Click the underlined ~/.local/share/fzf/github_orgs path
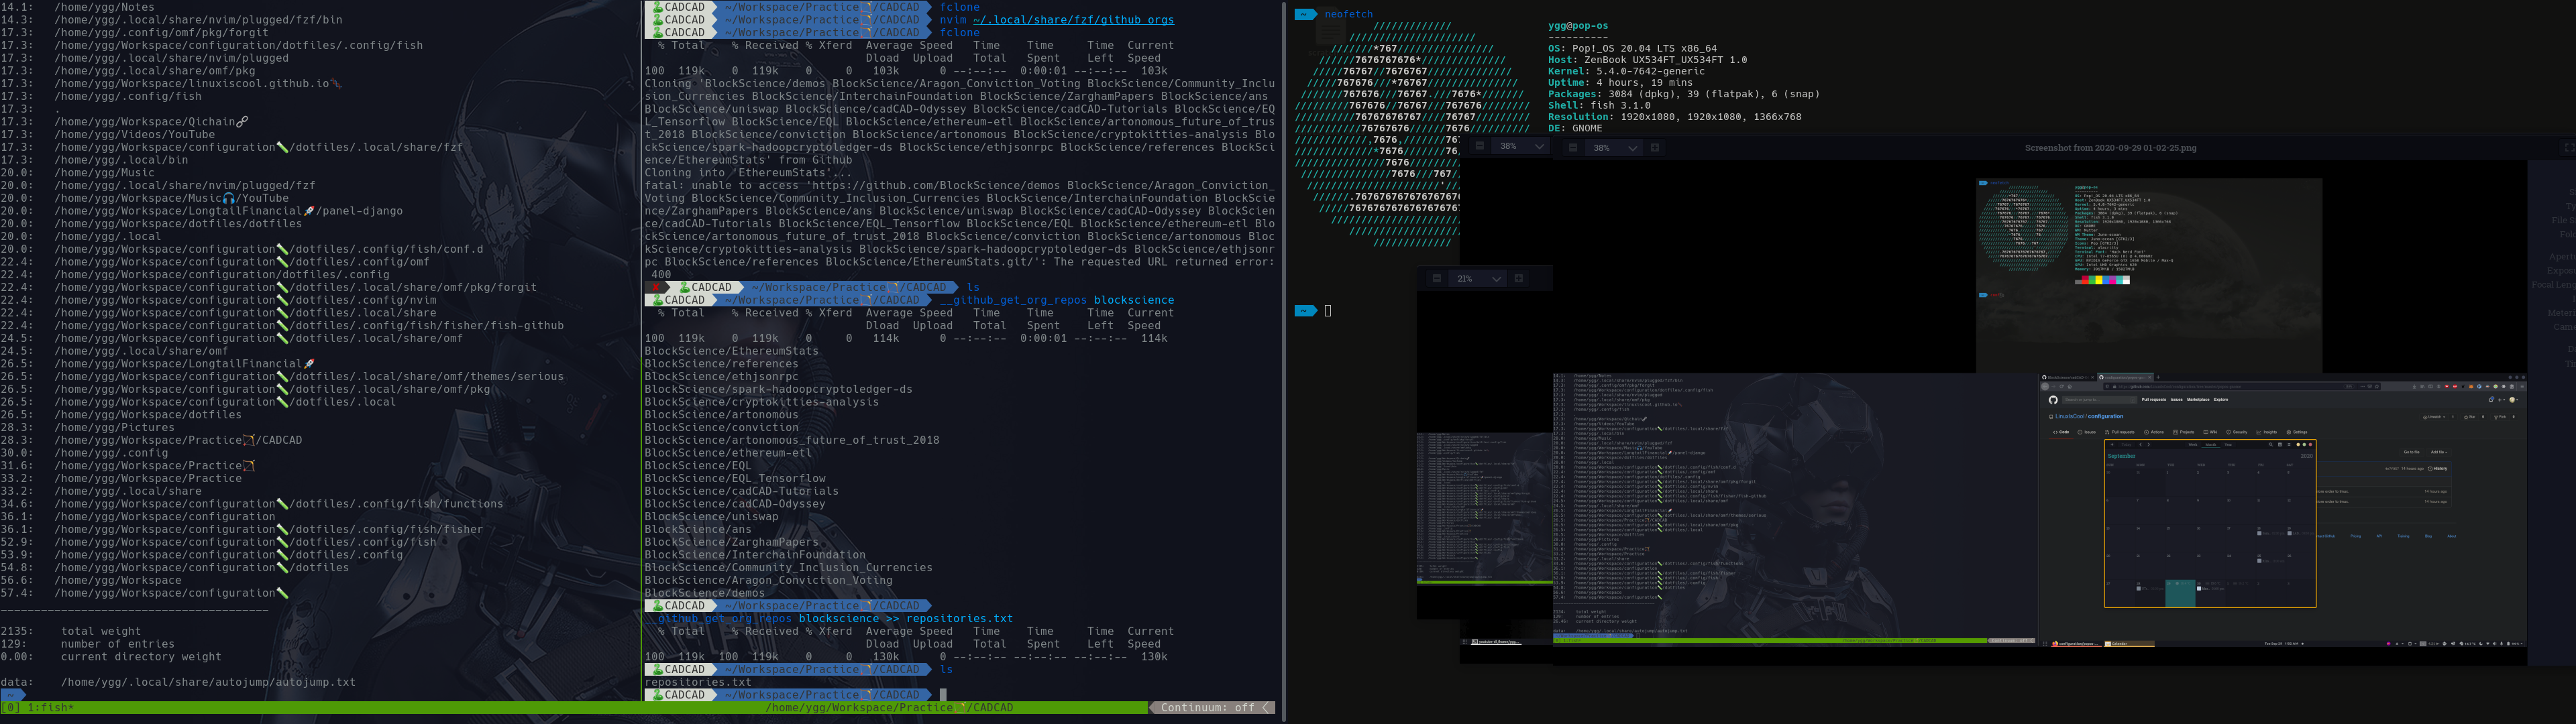 1073,20
